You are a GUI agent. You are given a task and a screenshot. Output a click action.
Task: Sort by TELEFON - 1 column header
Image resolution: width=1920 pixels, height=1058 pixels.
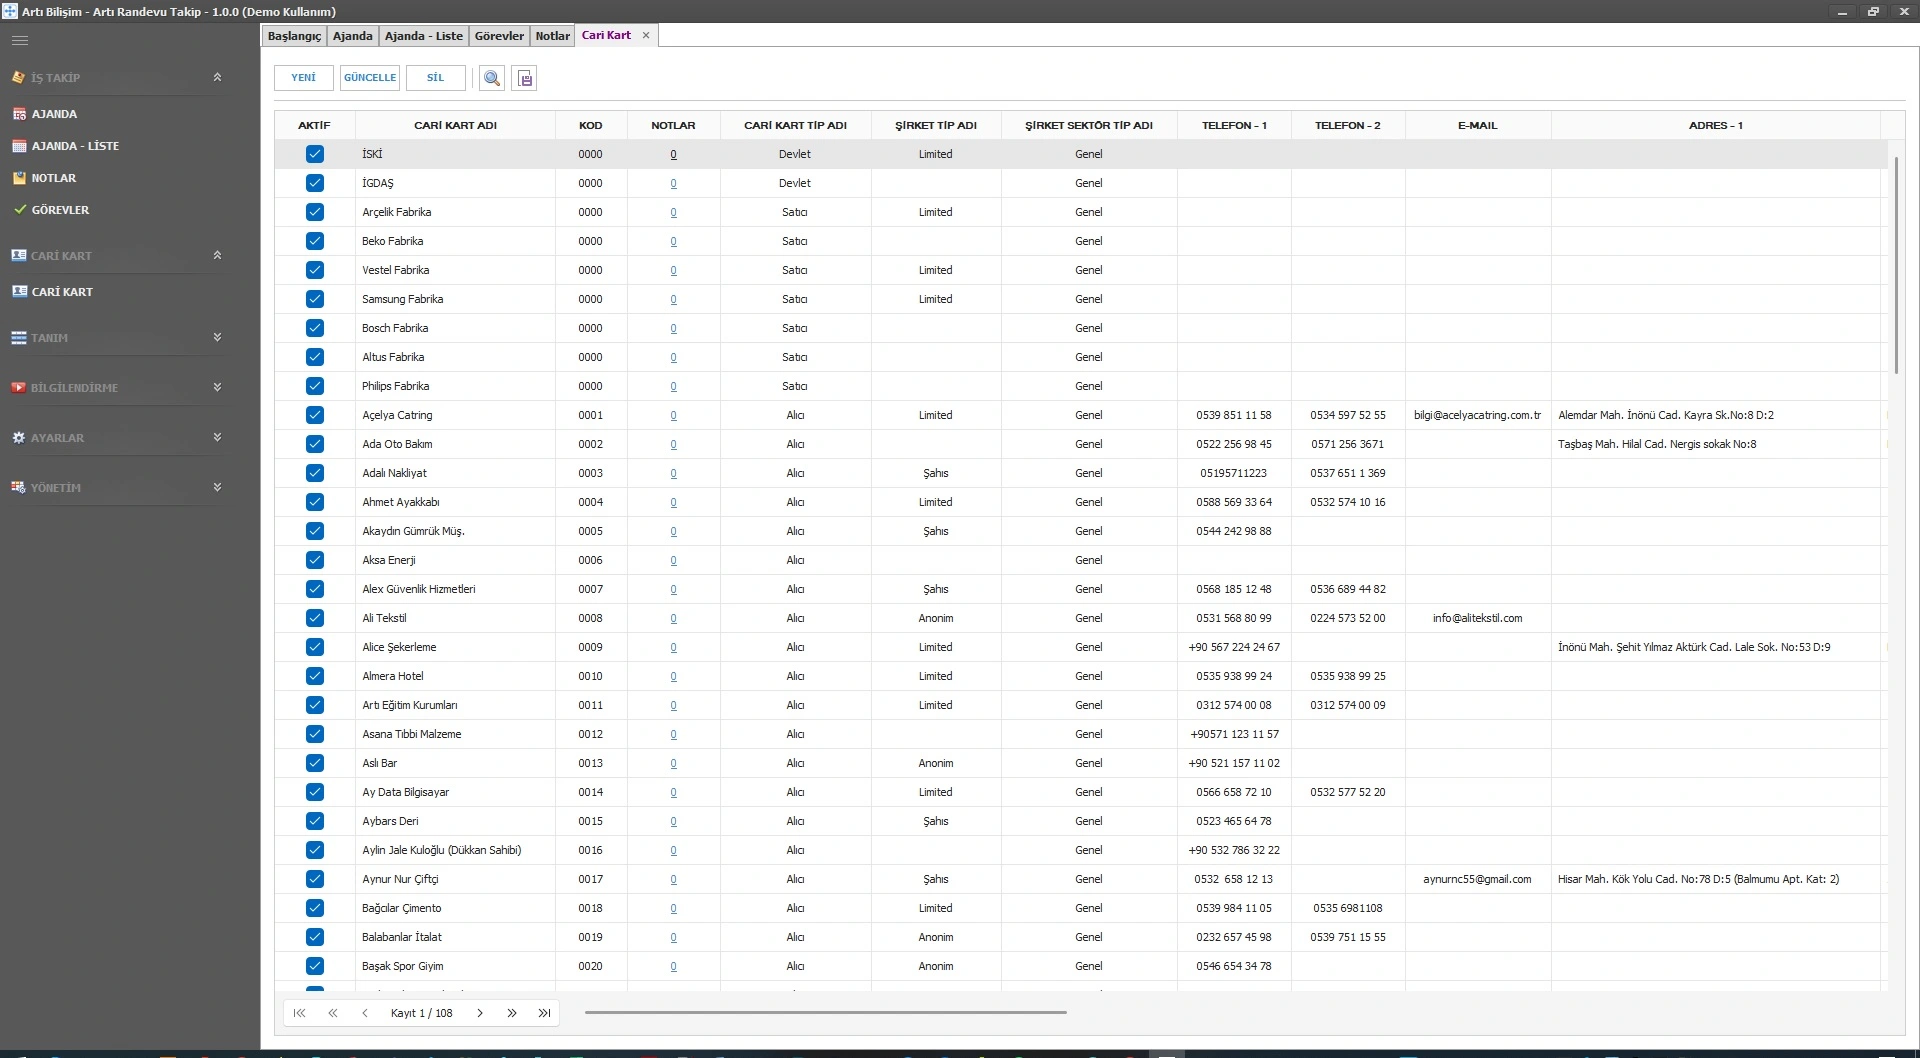pos(1234,125)
